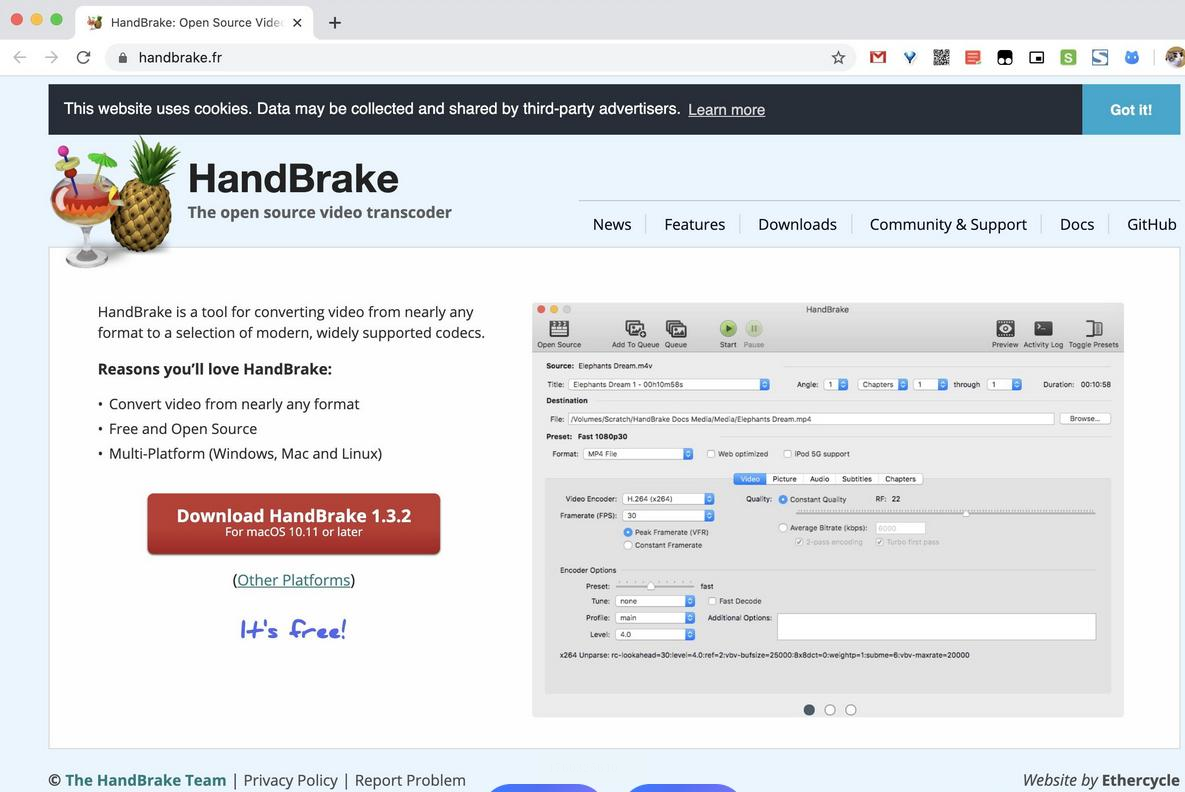
Task: Click the Pause button in HandBrake screenshot
Action: pos(753,329)
